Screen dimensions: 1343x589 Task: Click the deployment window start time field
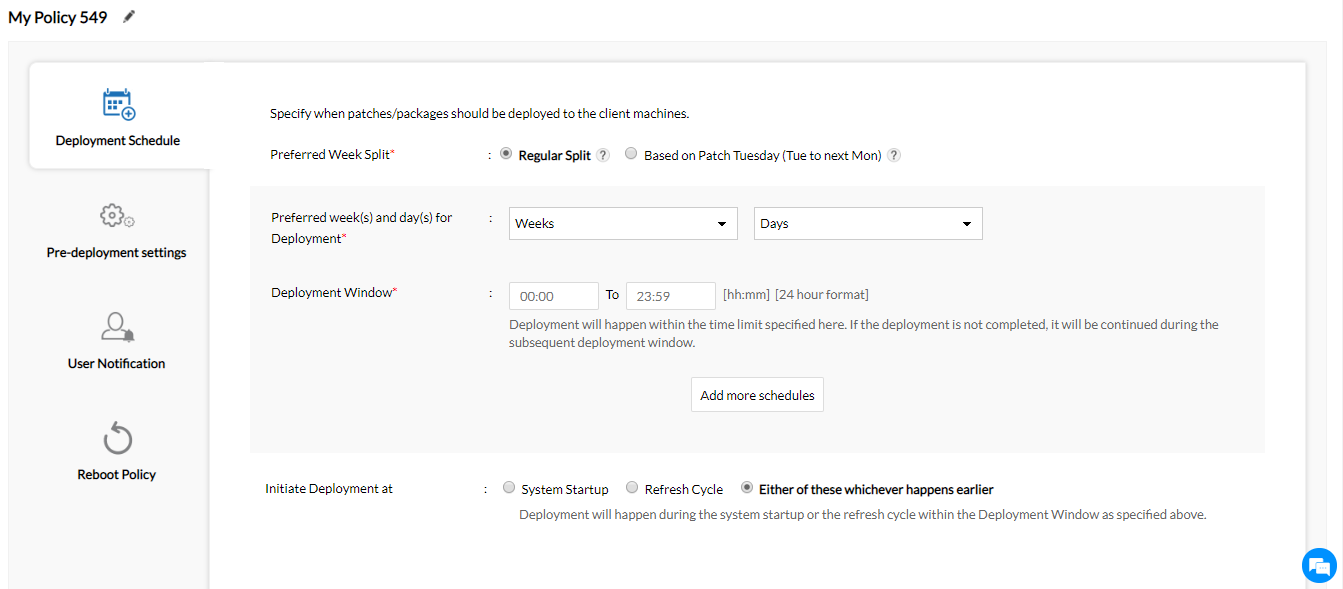coord(553,296)
